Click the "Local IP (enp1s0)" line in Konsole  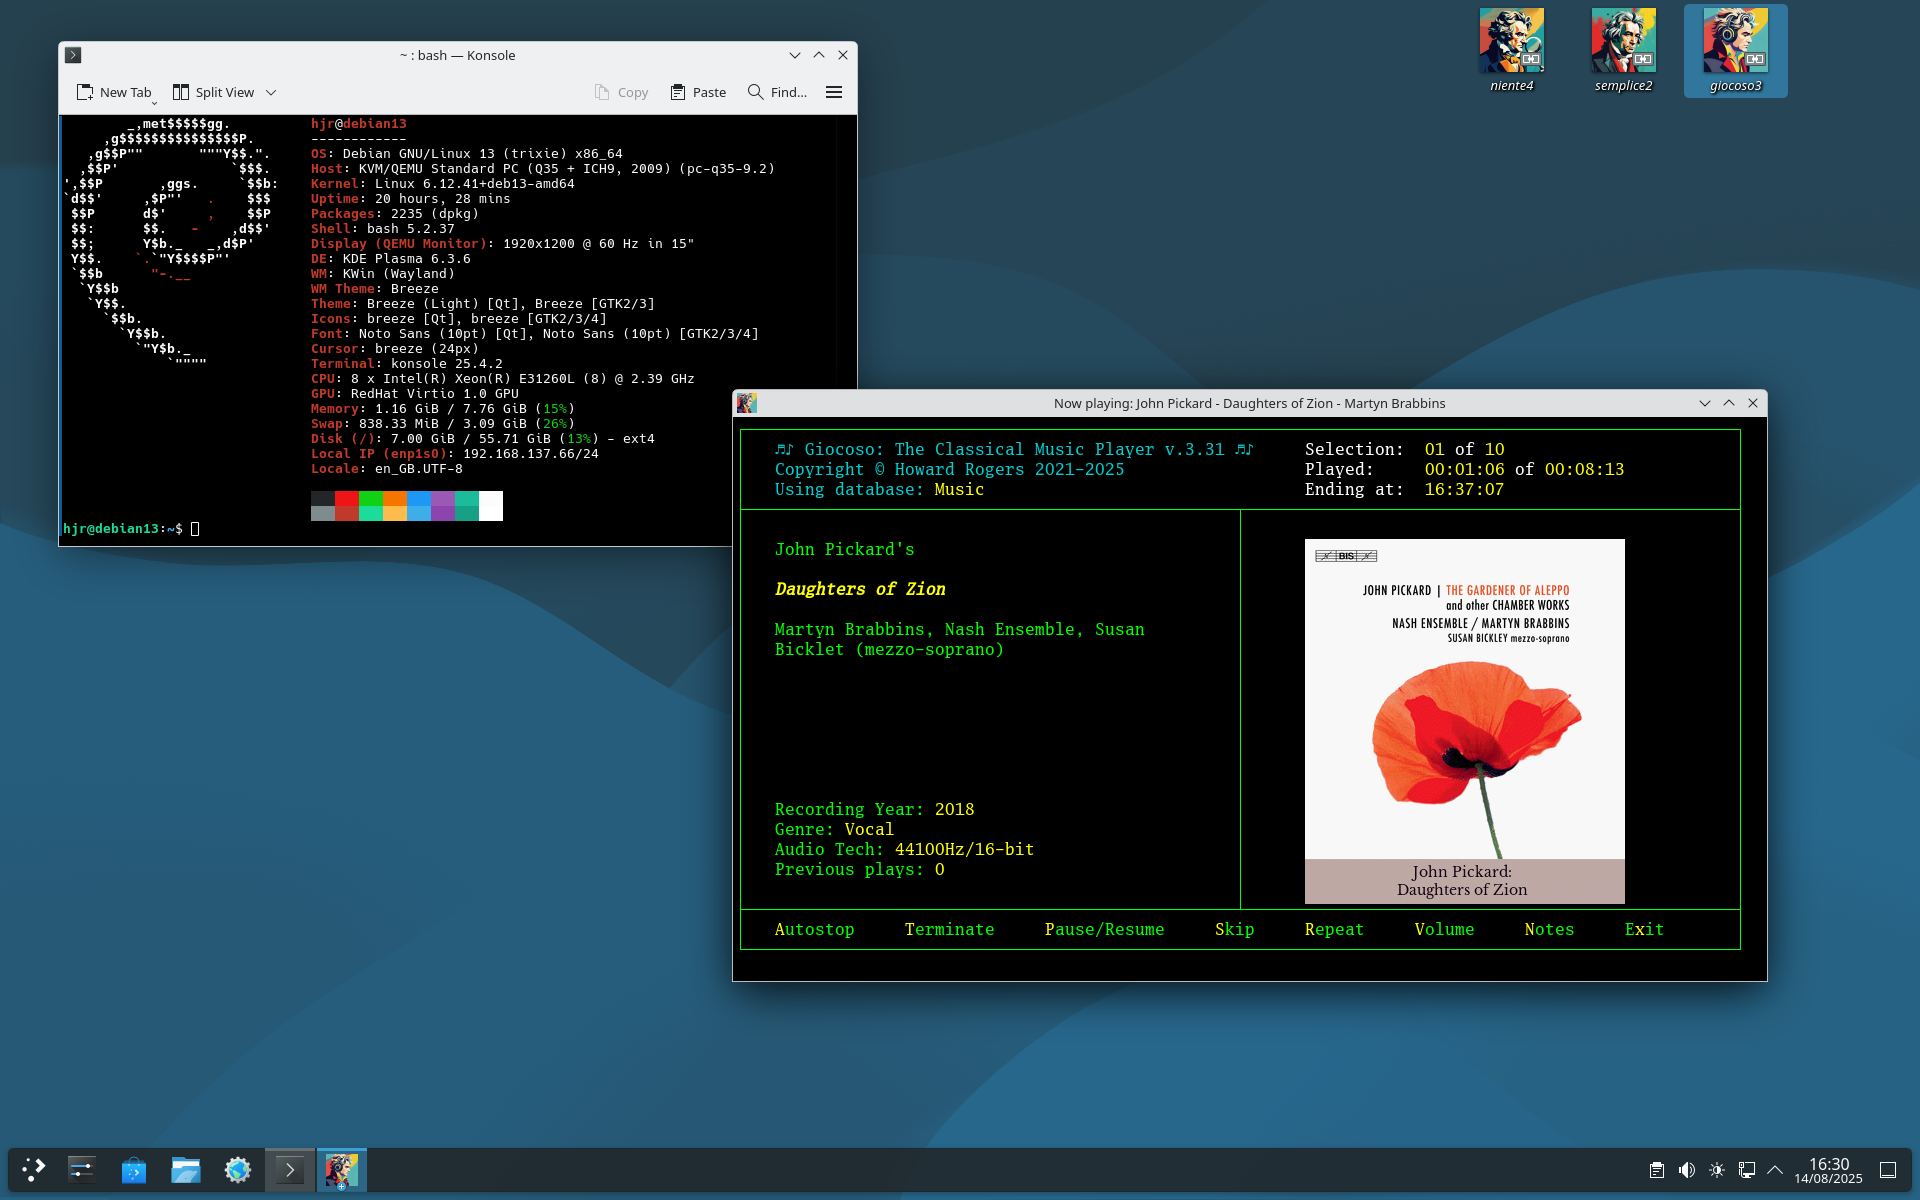pos(454,454)
